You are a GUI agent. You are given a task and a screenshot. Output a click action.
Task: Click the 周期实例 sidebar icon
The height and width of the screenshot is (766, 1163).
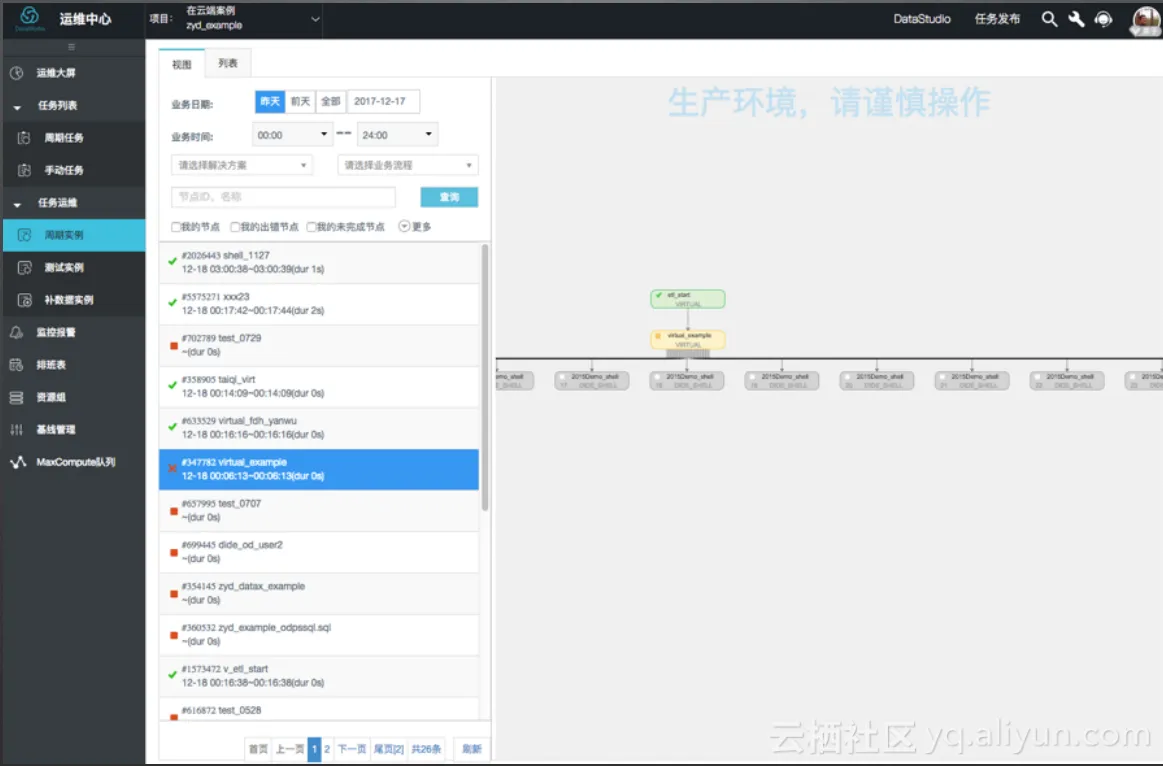[24, 235]
